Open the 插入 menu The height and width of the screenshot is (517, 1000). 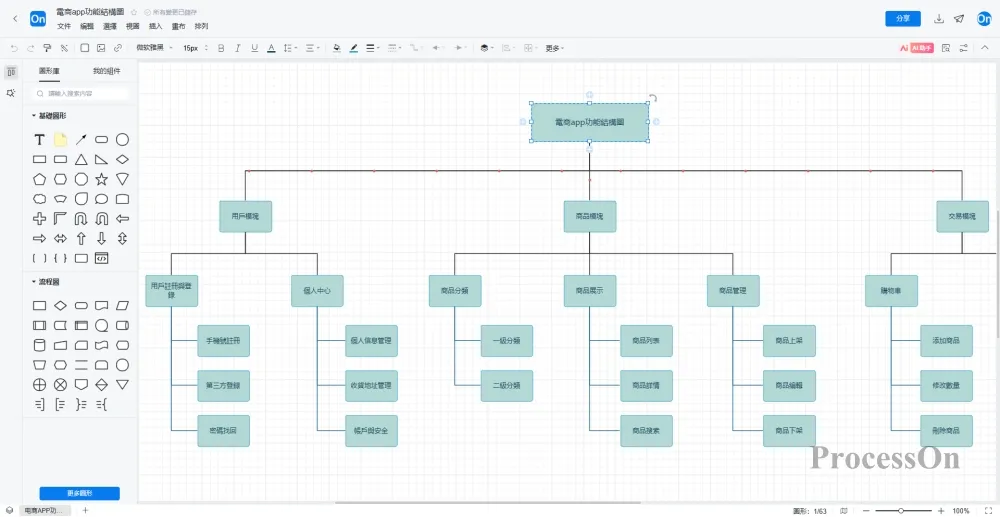click(155, 26)
